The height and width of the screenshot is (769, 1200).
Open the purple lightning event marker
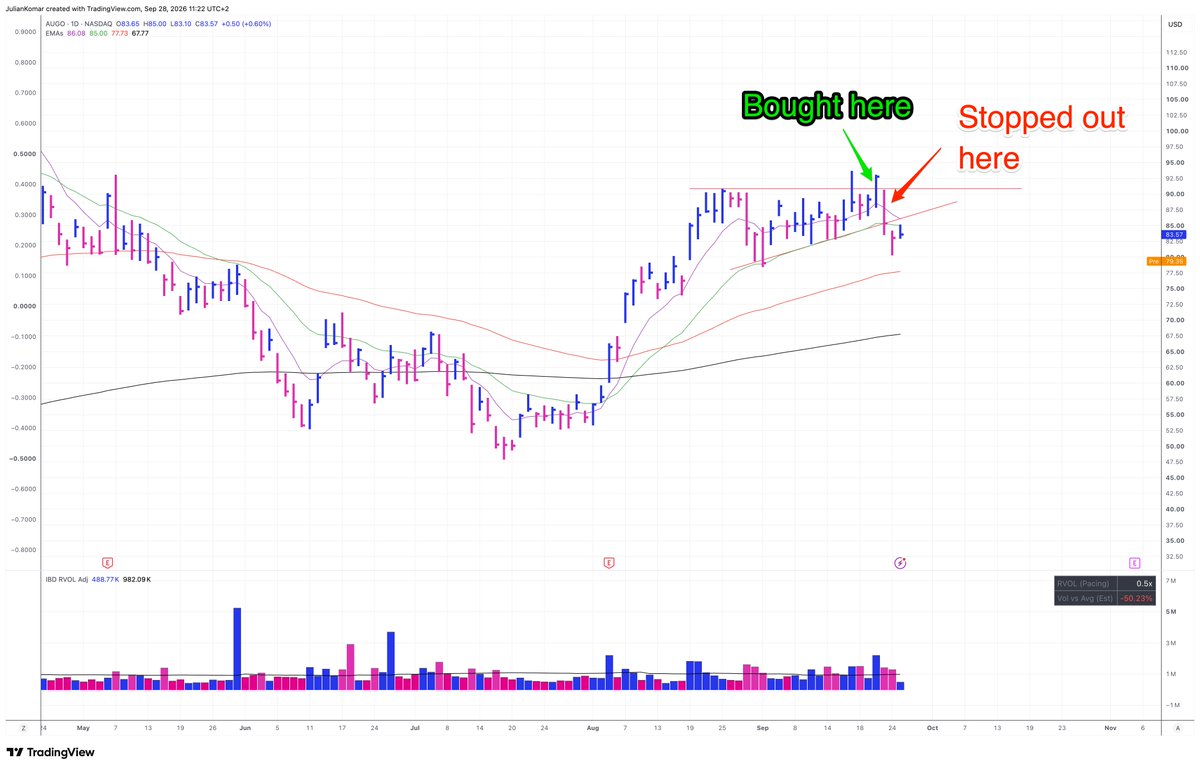899,562
